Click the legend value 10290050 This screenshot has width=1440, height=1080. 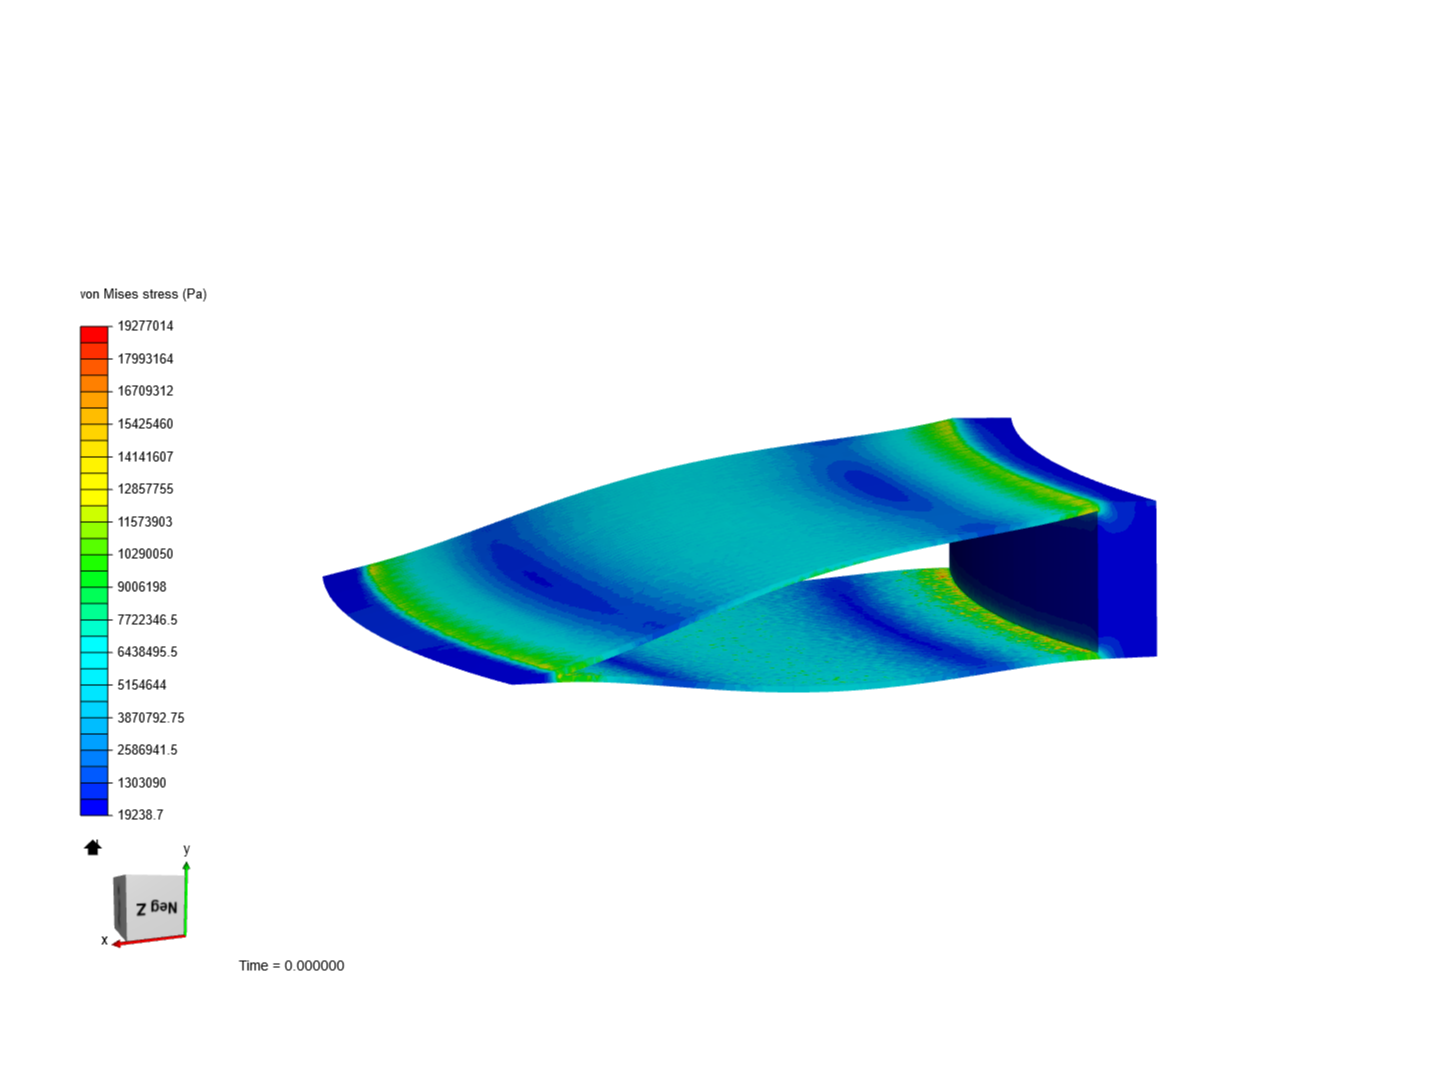point(145,554)
